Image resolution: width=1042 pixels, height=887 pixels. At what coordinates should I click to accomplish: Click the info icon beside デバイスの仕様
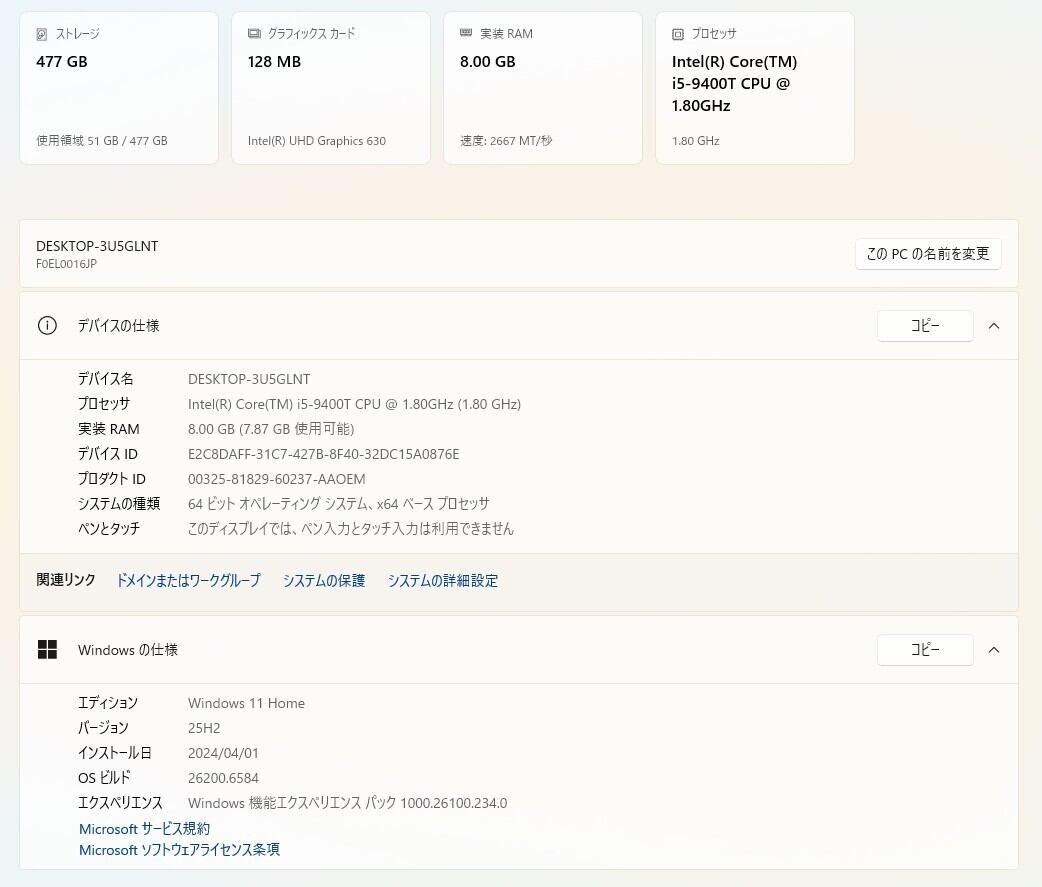[47, 326]
